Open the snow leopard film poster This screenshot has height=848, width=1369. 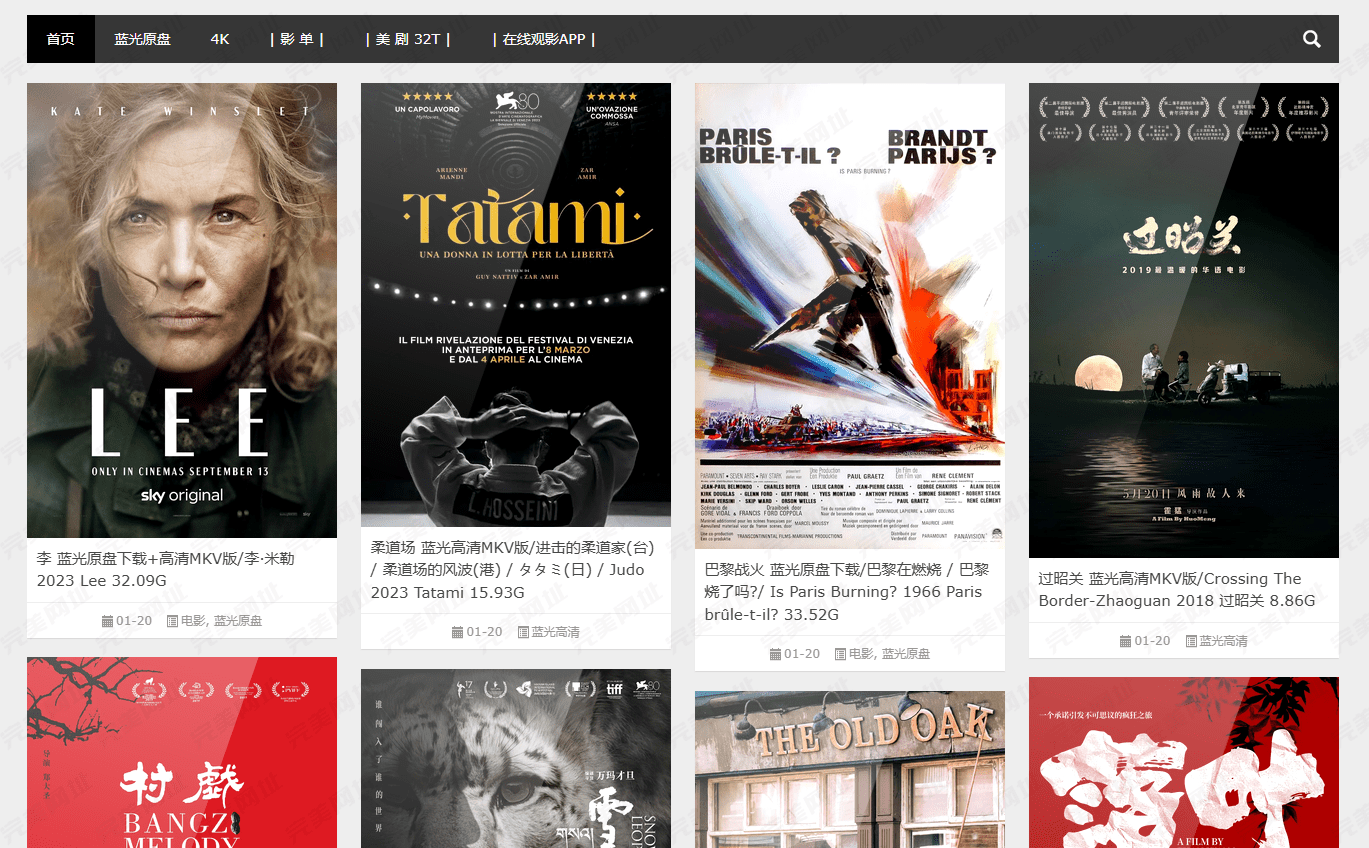click(x=516, y=758)
